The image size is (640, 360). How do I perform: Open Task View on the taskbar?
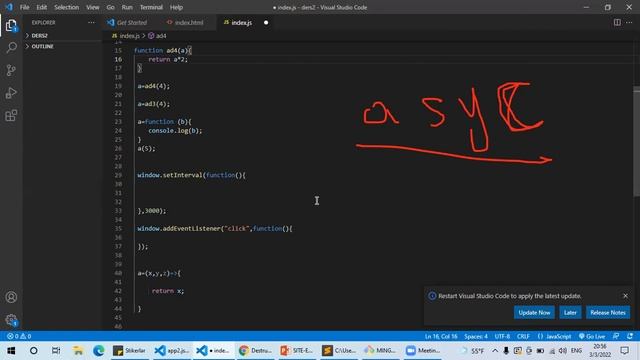point(56,351)
